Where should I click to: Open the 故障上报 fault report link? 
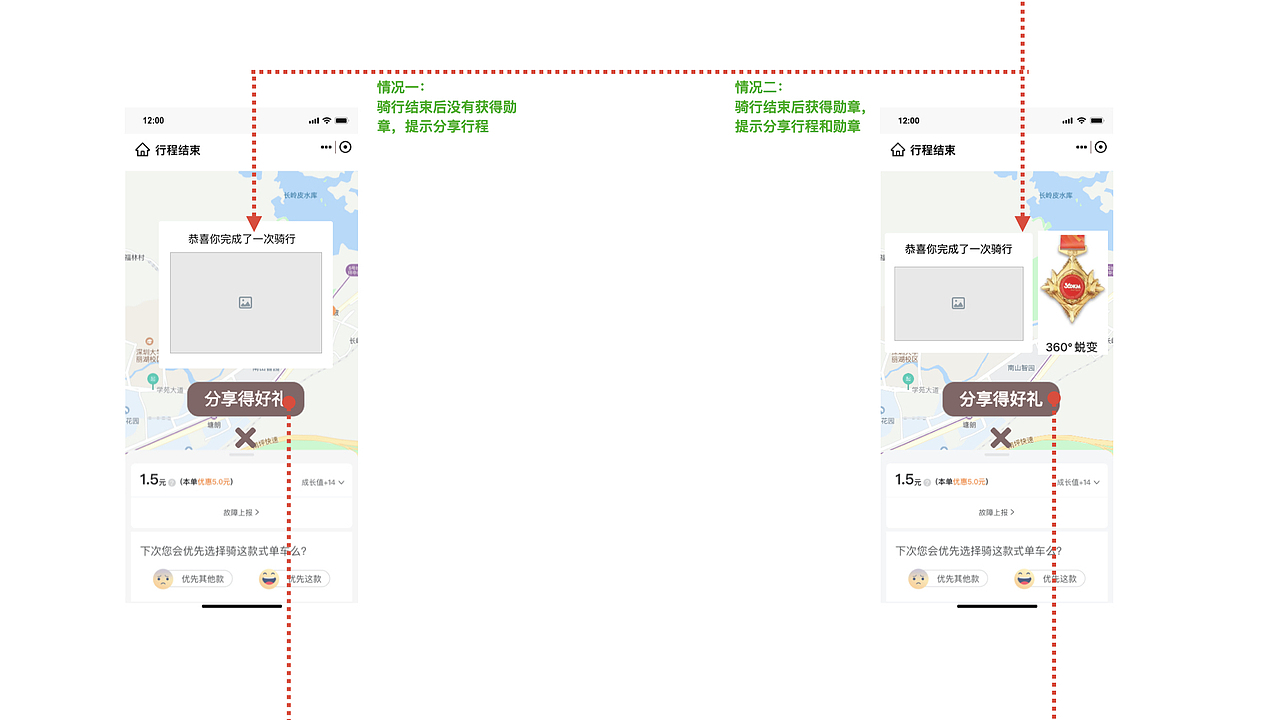click(x=240, y=510)
